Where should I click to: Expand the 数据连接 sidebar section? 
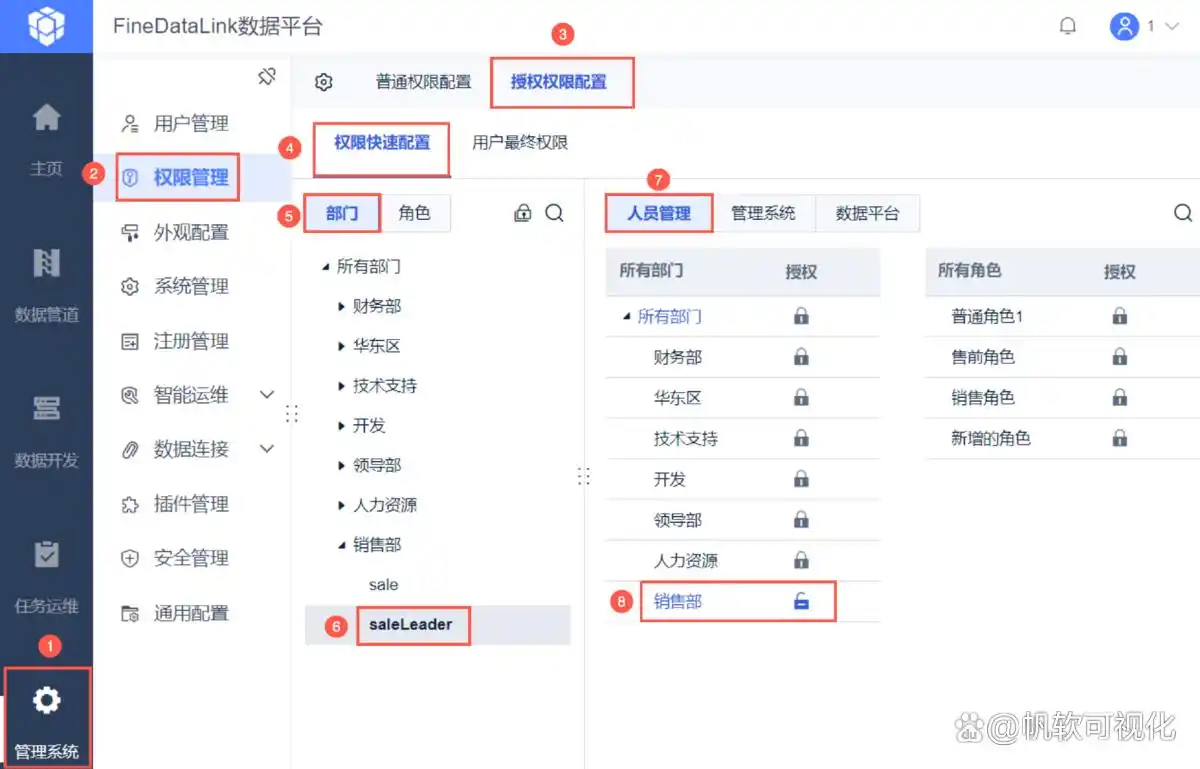click(x=267, y=449)
